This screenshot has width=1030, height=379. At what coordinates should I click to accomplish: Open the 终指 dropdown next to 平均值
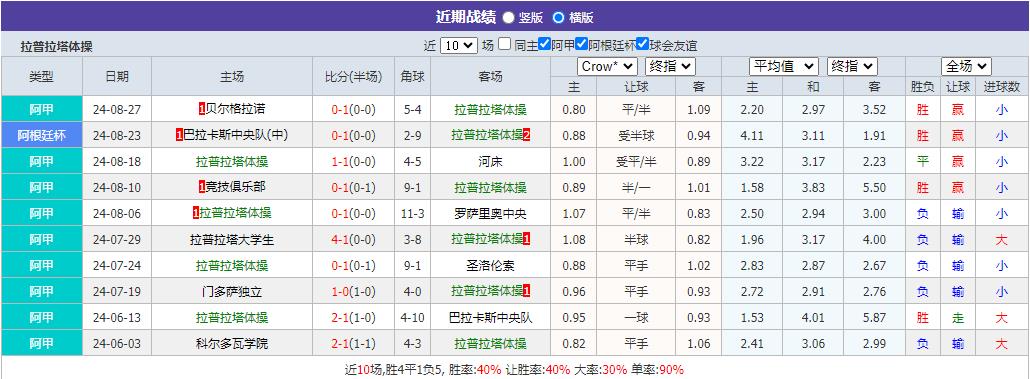pyautogui.click(x=853, y=66)
